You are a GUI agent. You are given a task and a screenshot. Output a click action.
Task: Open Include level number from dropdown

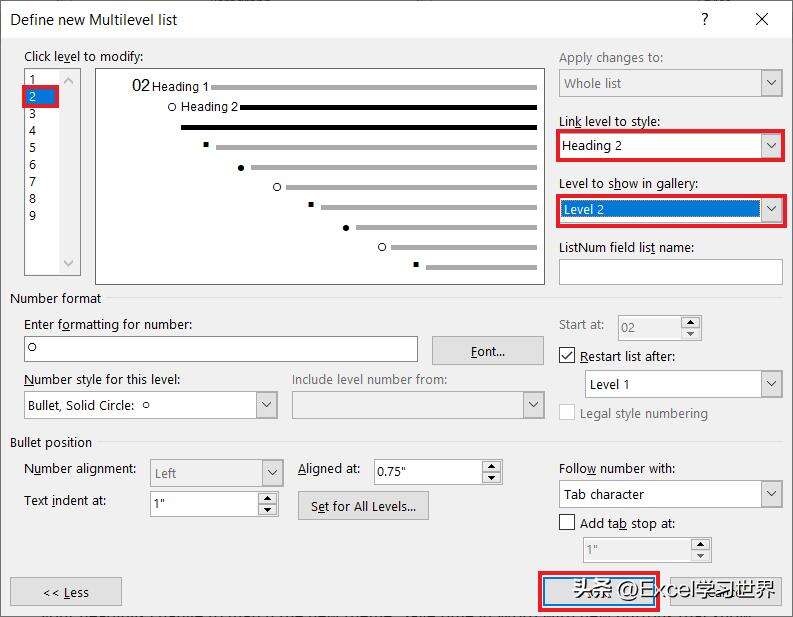pyautogui.click(x=534, y=405)
